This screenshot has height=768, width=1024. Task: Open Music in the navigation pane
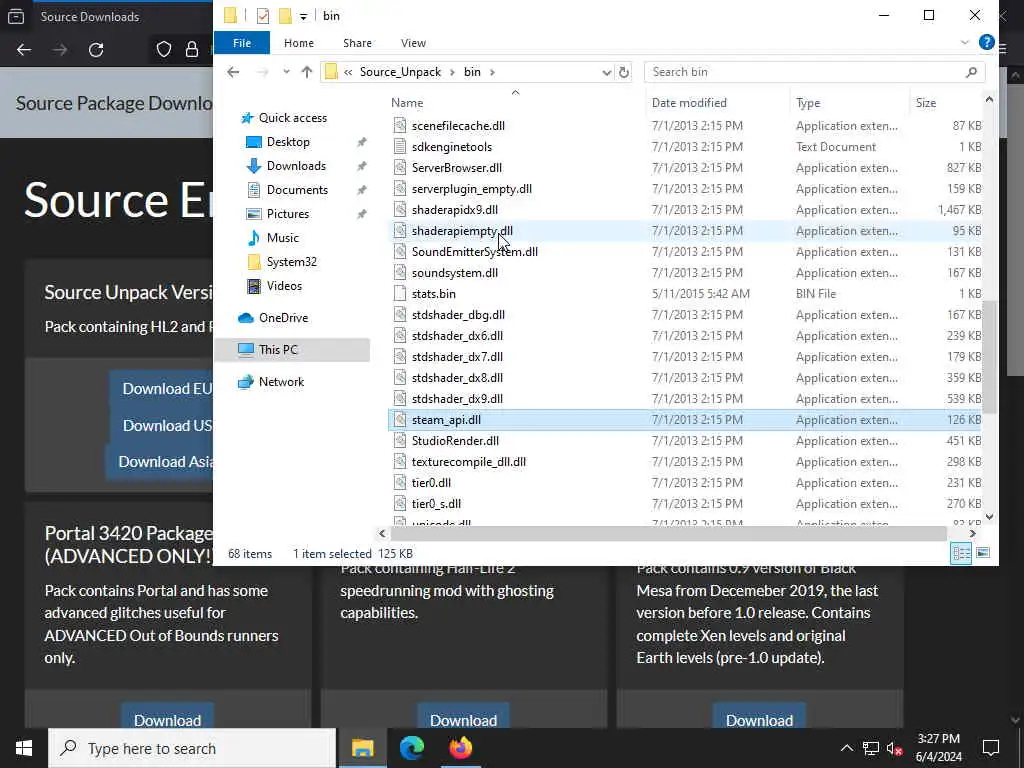(x=282, y=238)
